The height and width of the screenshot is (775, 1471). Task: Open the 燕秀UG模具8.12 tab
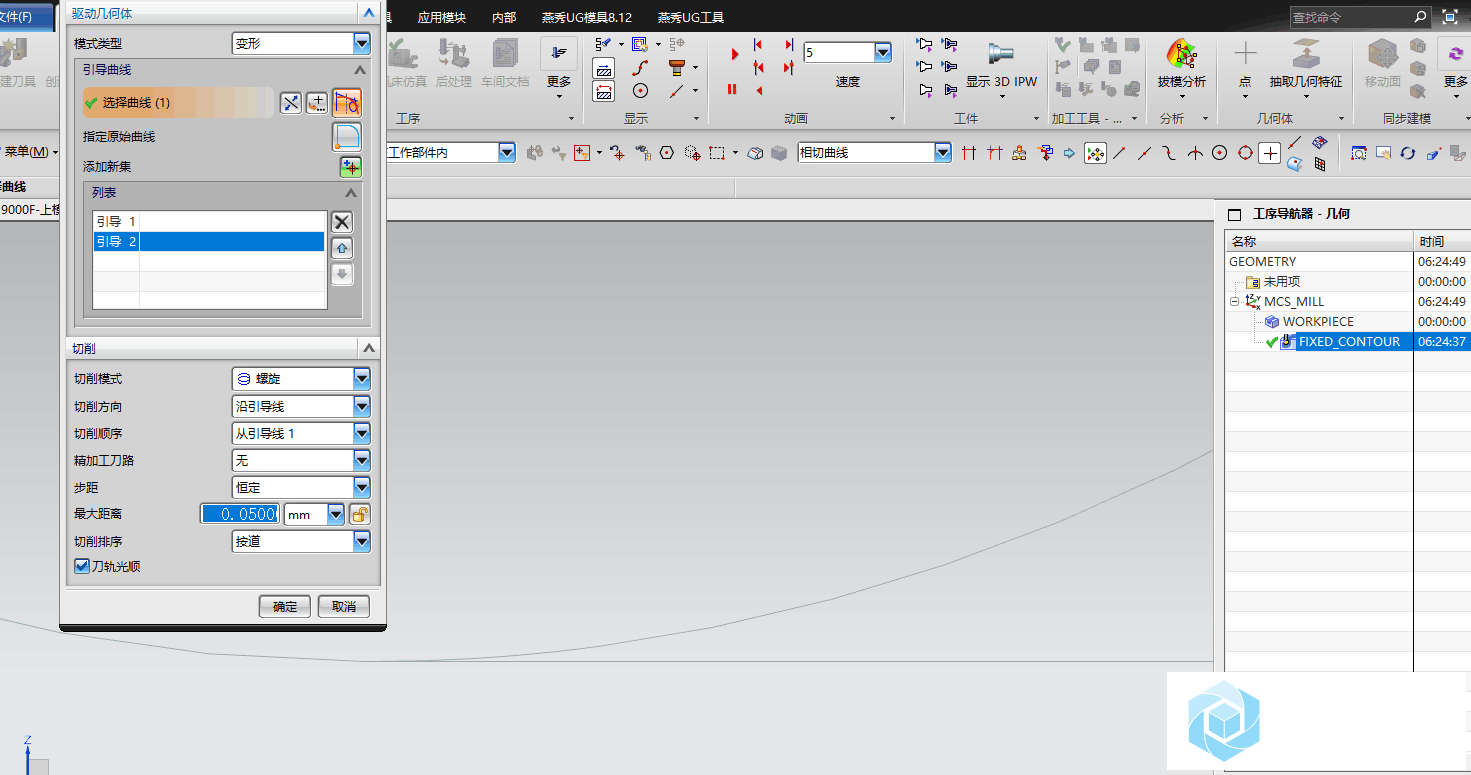(587, 17)
